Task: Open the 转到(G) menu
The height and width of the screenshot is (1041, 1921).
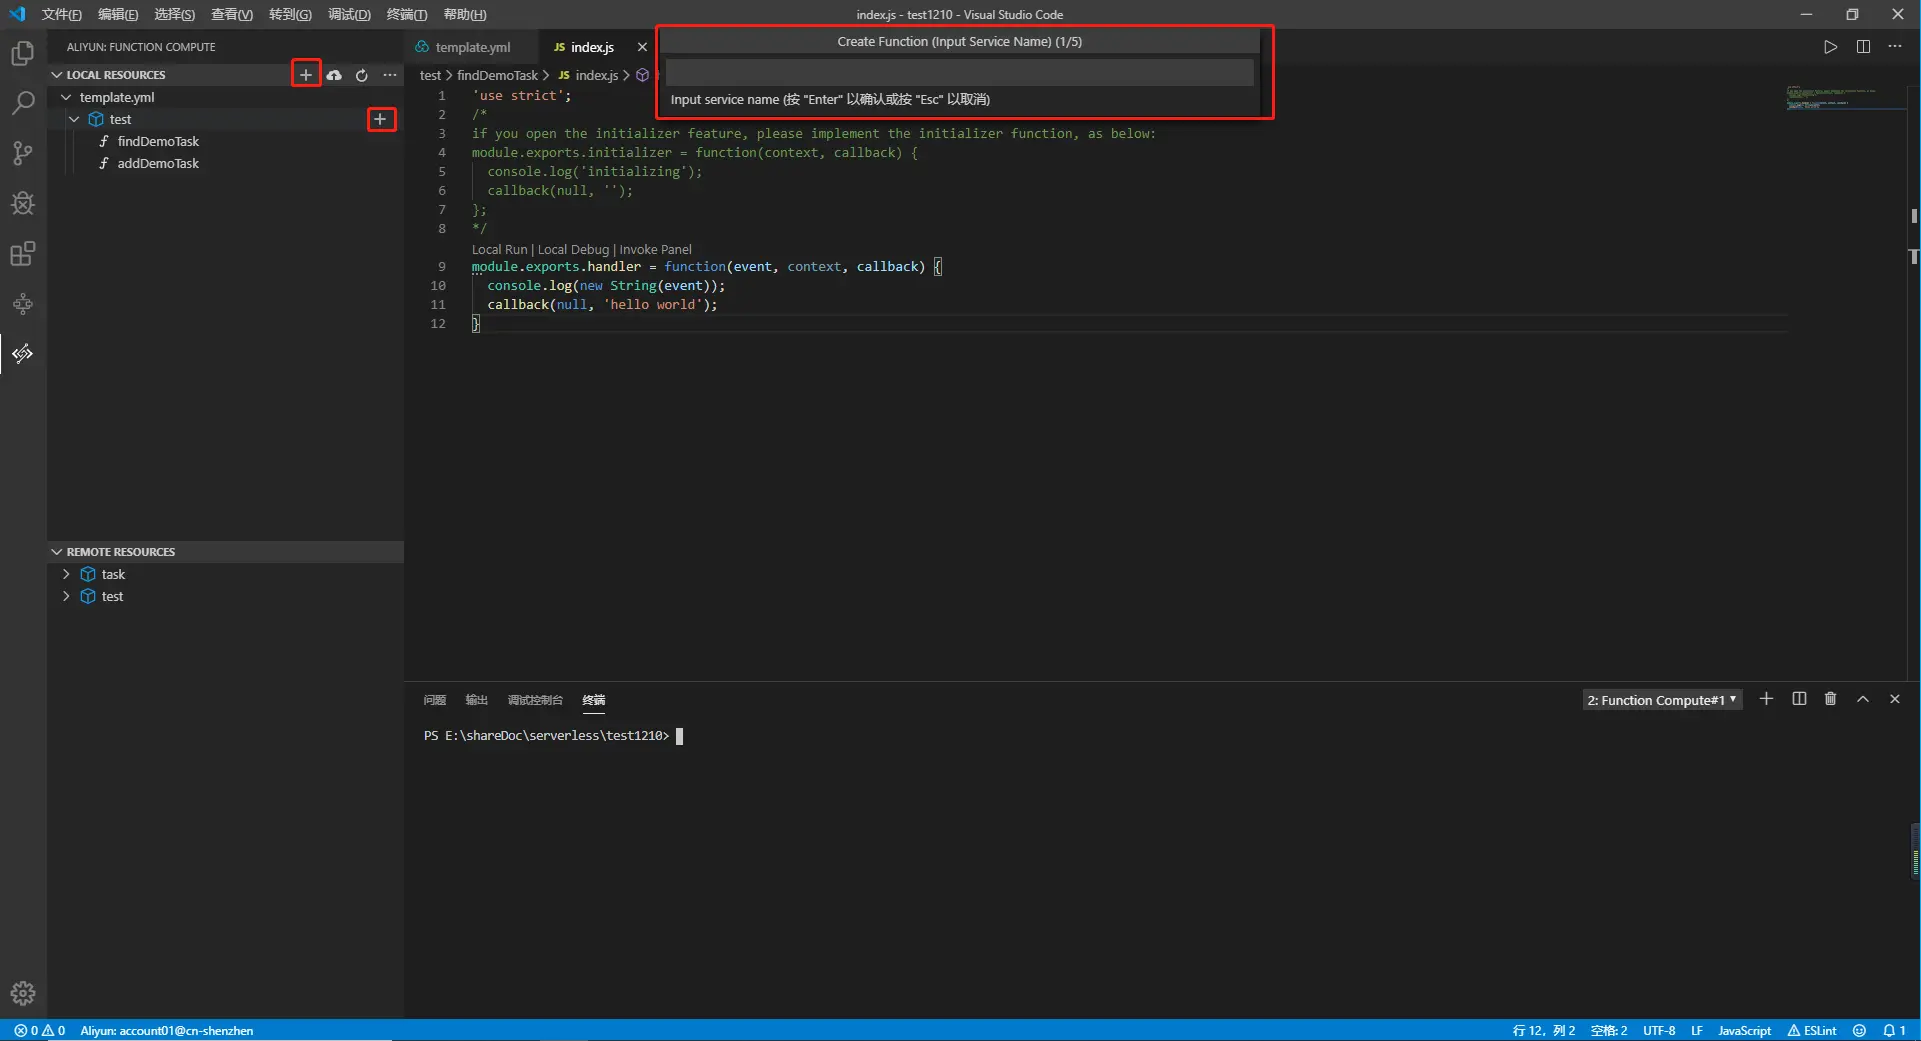Action: 290,14
